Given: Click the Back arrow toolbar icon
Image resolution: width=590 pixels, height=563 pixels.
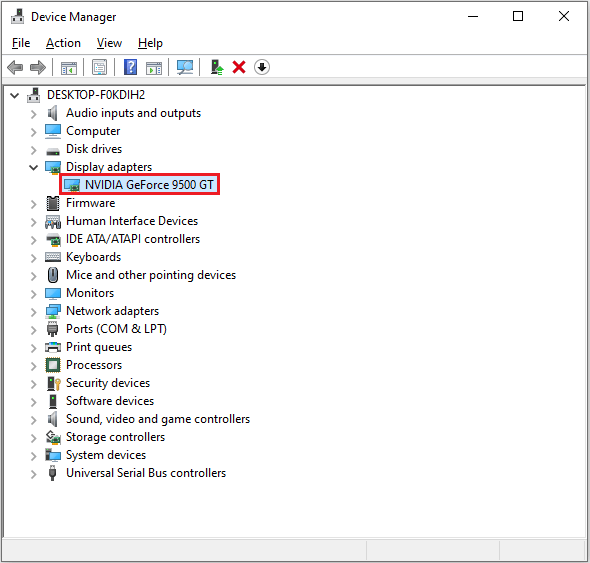Looking at the screenshot, I should [15, 68].
